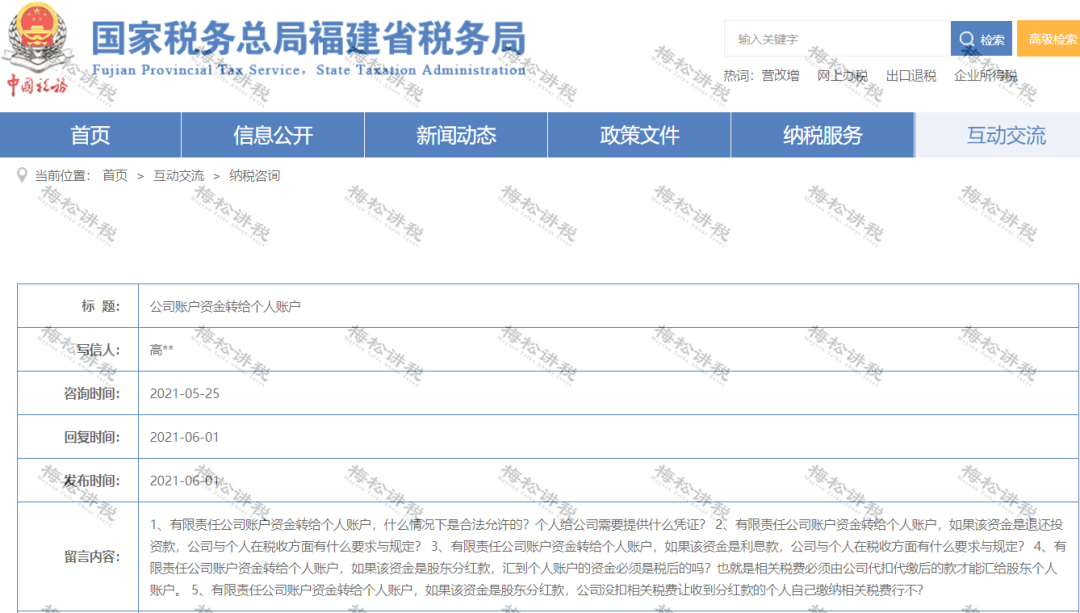Click the 输入关键字 search input field
The height and width of the screenshot is (613, 1080).
coord(840,38)
